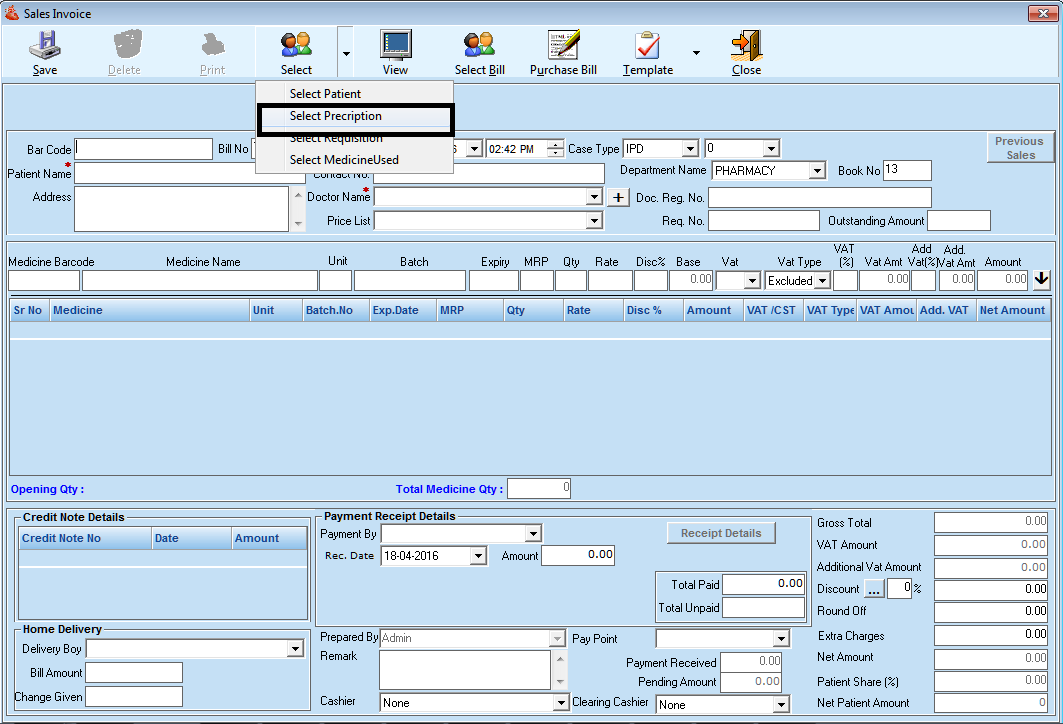Expand the Case Type dropdown

pyautogui.click(x=690, y=149)
